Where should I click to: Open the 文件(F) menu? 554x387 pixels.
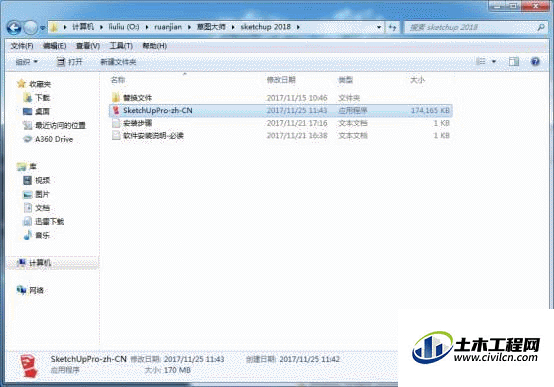pos(22,46)
